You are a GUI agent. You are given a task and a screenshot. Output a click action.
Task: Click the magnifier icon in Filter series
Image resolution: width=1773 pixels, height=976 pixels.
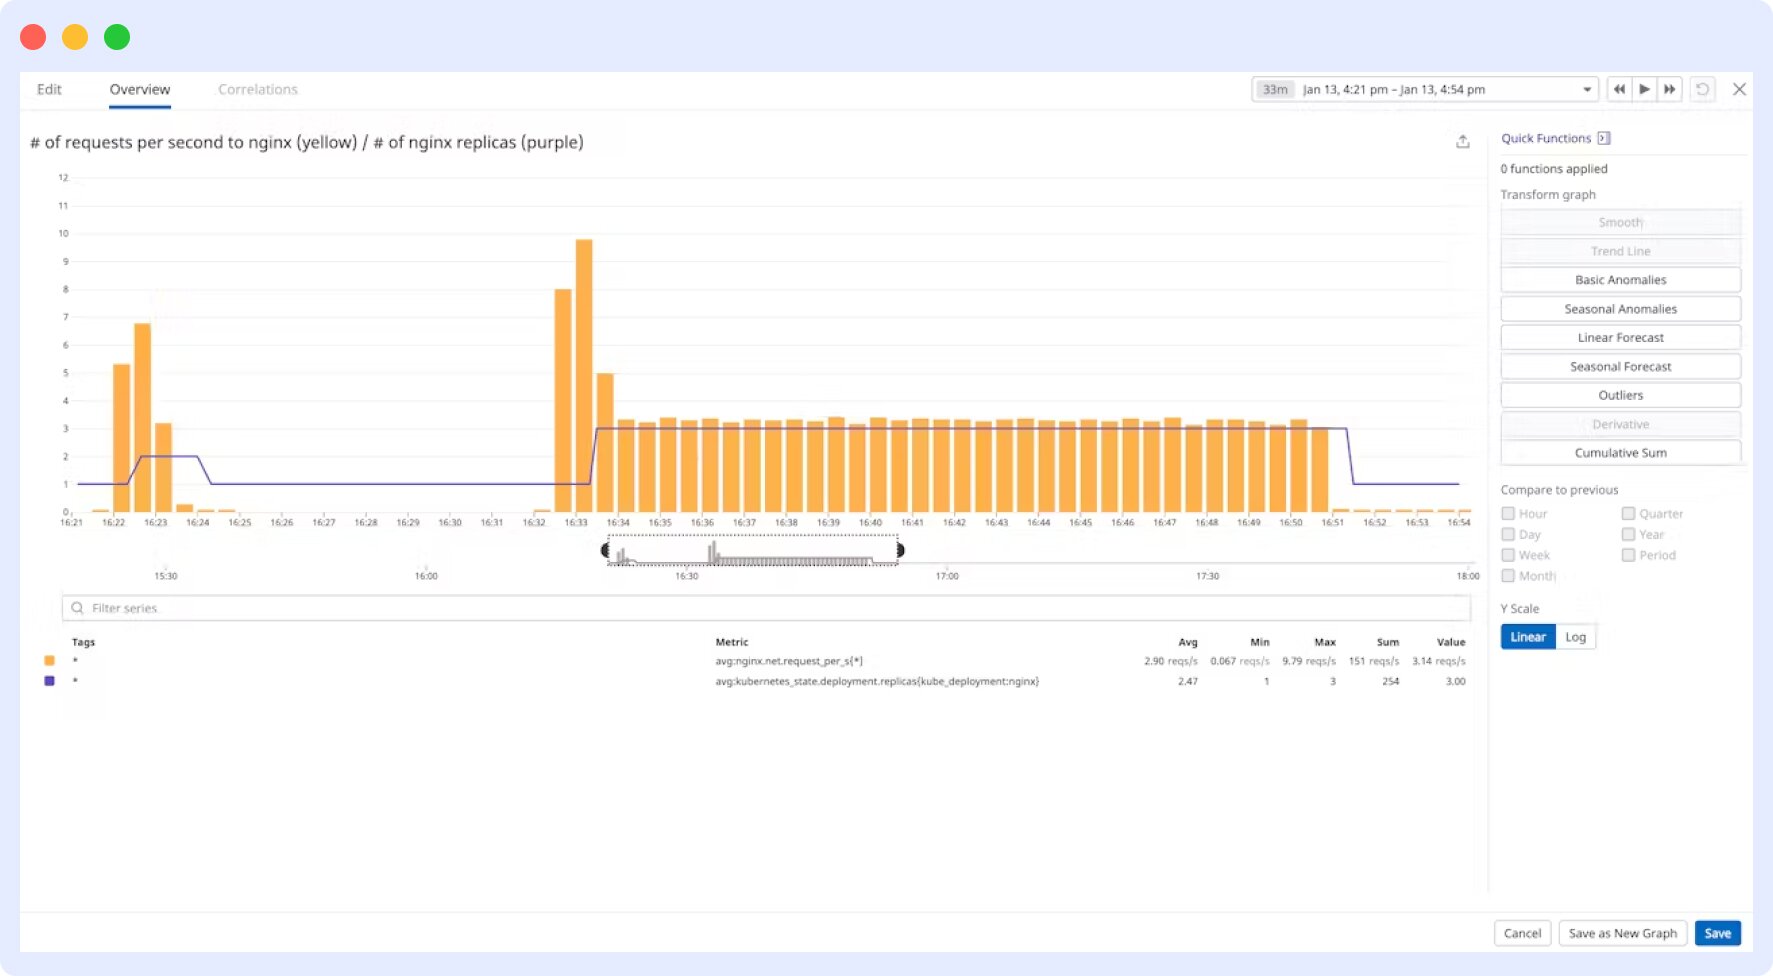tap(78, 607)
